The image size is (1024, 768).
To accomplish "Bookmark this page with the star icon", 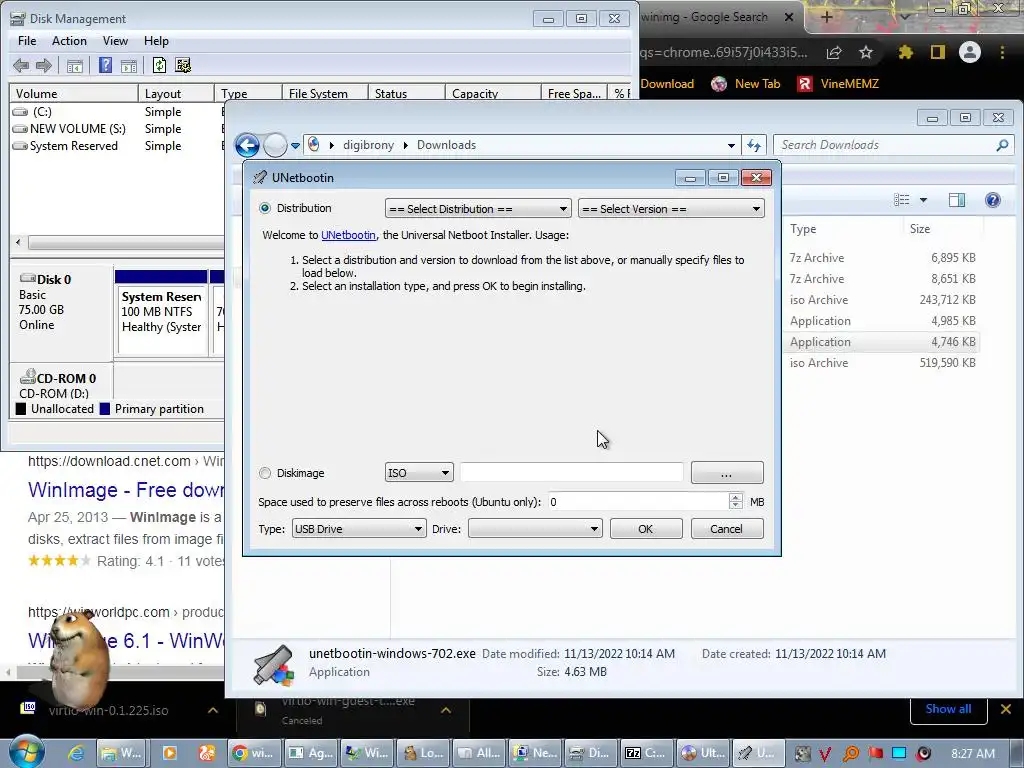I will pos(866,52).
